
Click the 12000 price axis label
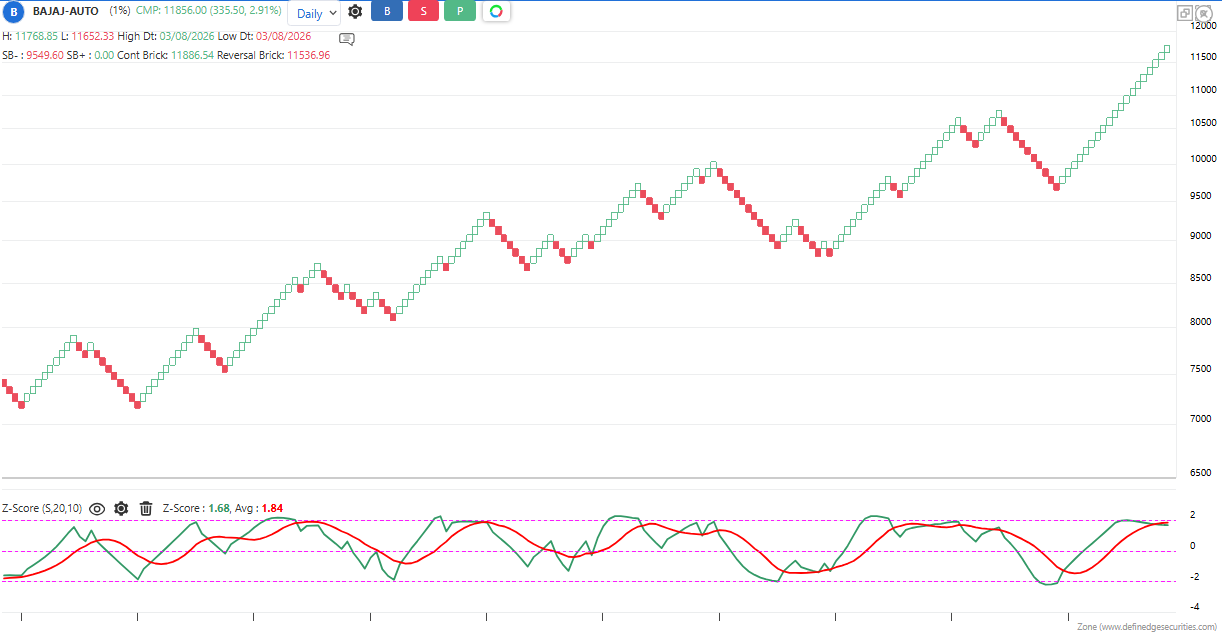click(1202, 27)
